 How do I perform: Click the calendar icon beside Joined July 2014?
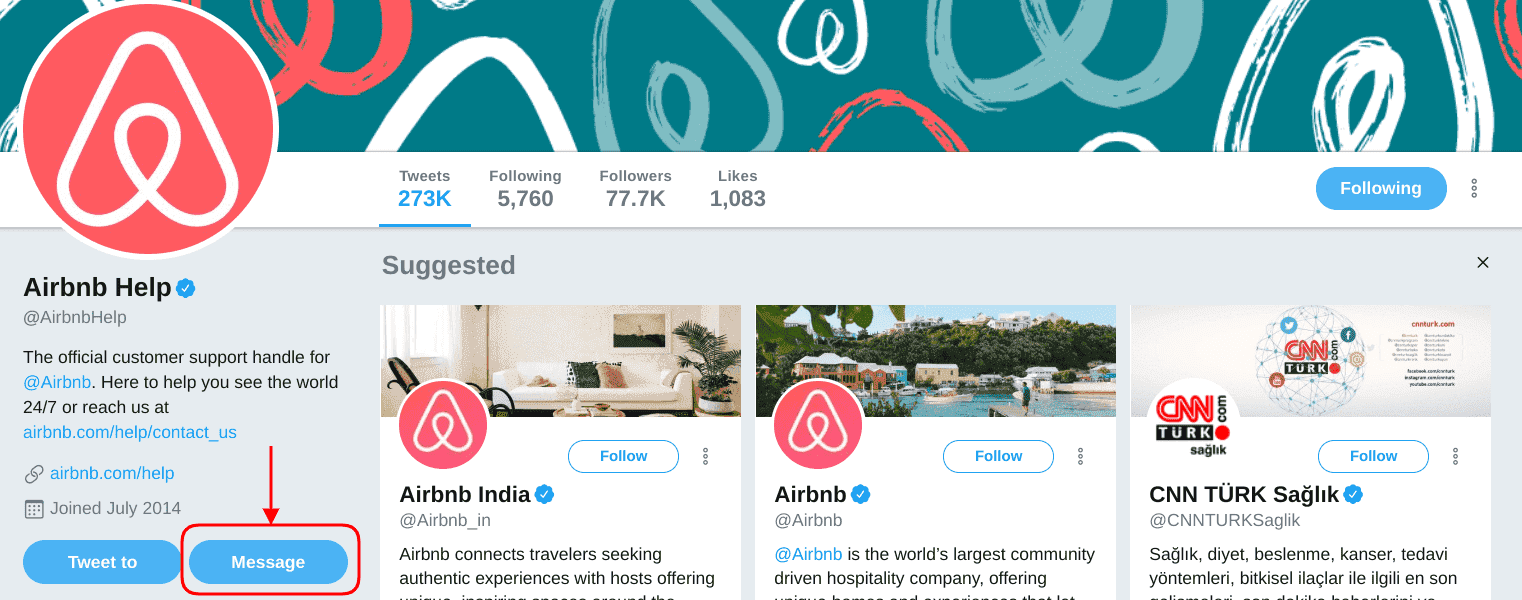[x=32, y=508]
